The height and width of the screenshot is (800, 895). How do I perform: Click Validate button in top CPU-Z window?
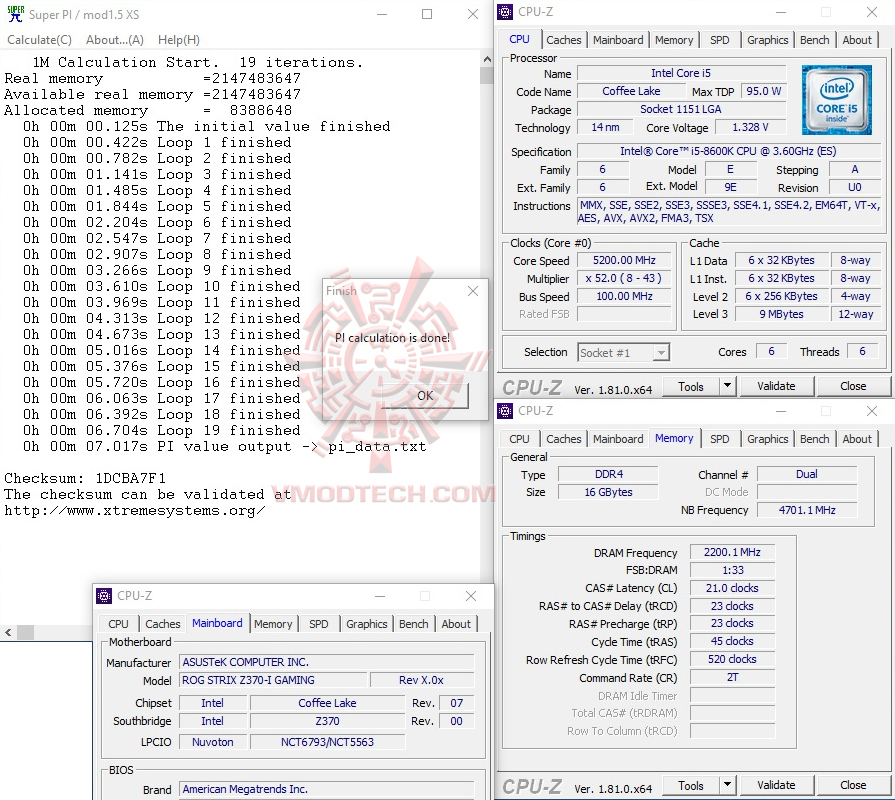pos(776,386)
